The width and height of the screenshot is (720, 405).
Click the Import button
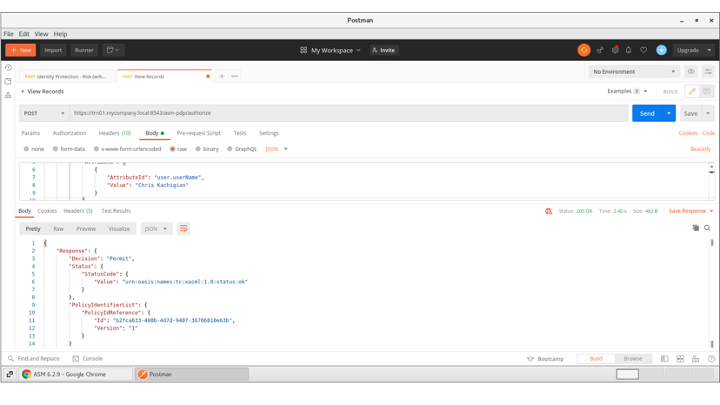pos(53,50)
